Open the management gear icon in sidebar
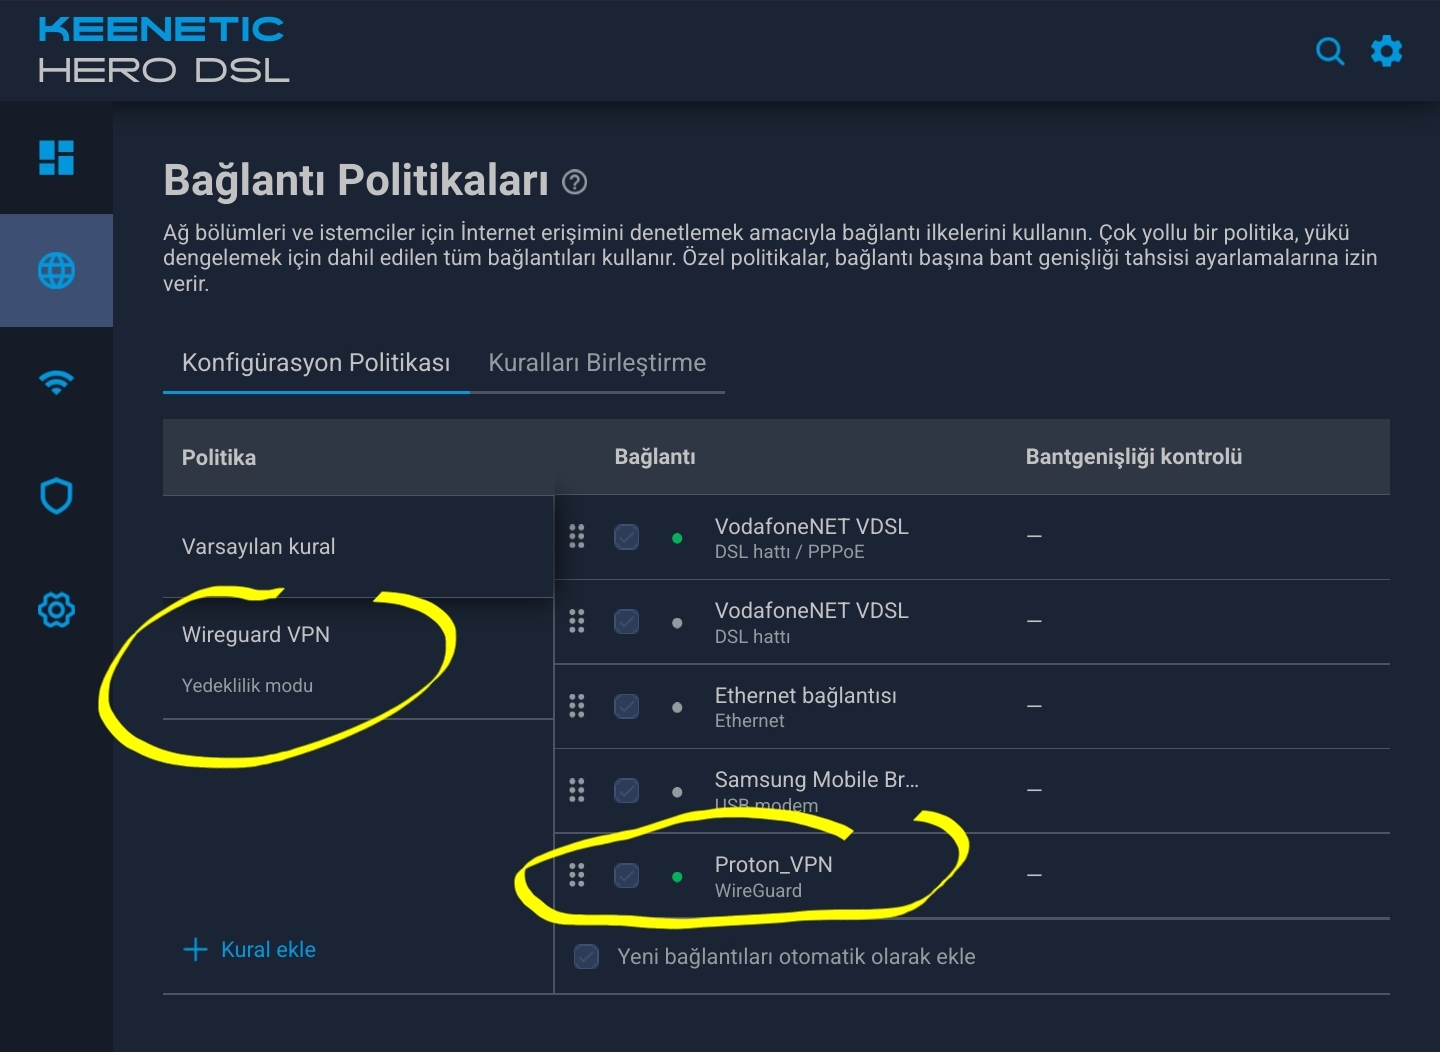Image resolution: width=1440 pixels, height=1052 pixels. [x=56, y=609]
